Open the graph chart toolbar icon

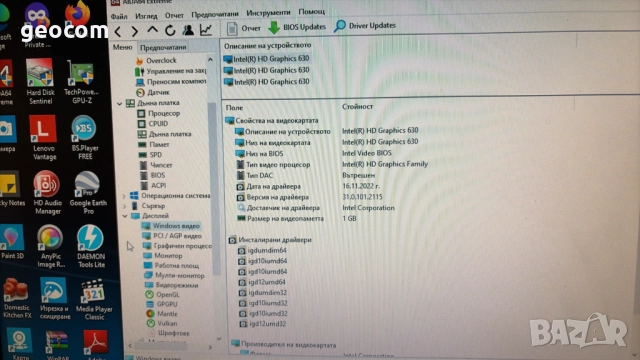tap(206, 29)
